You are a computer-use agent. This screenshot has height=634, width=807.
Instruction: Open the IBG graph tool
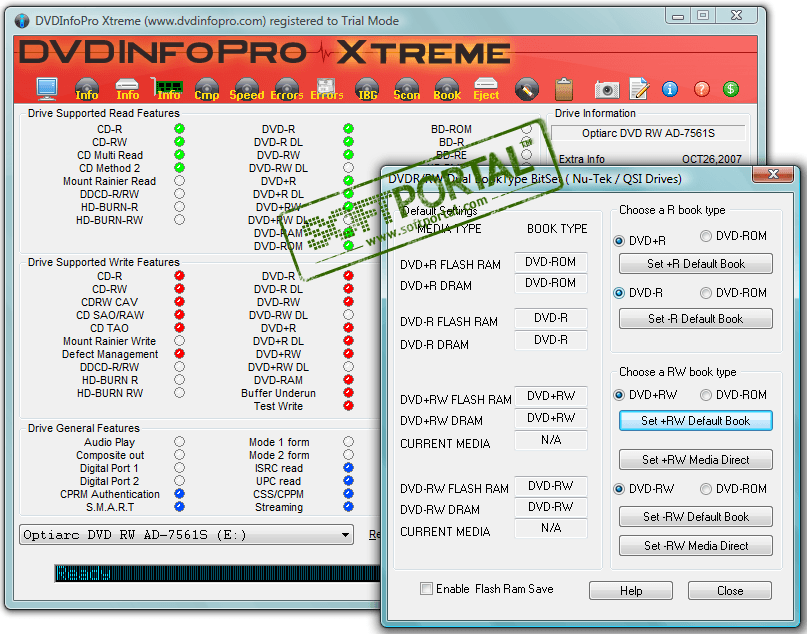tap(367, 89)
